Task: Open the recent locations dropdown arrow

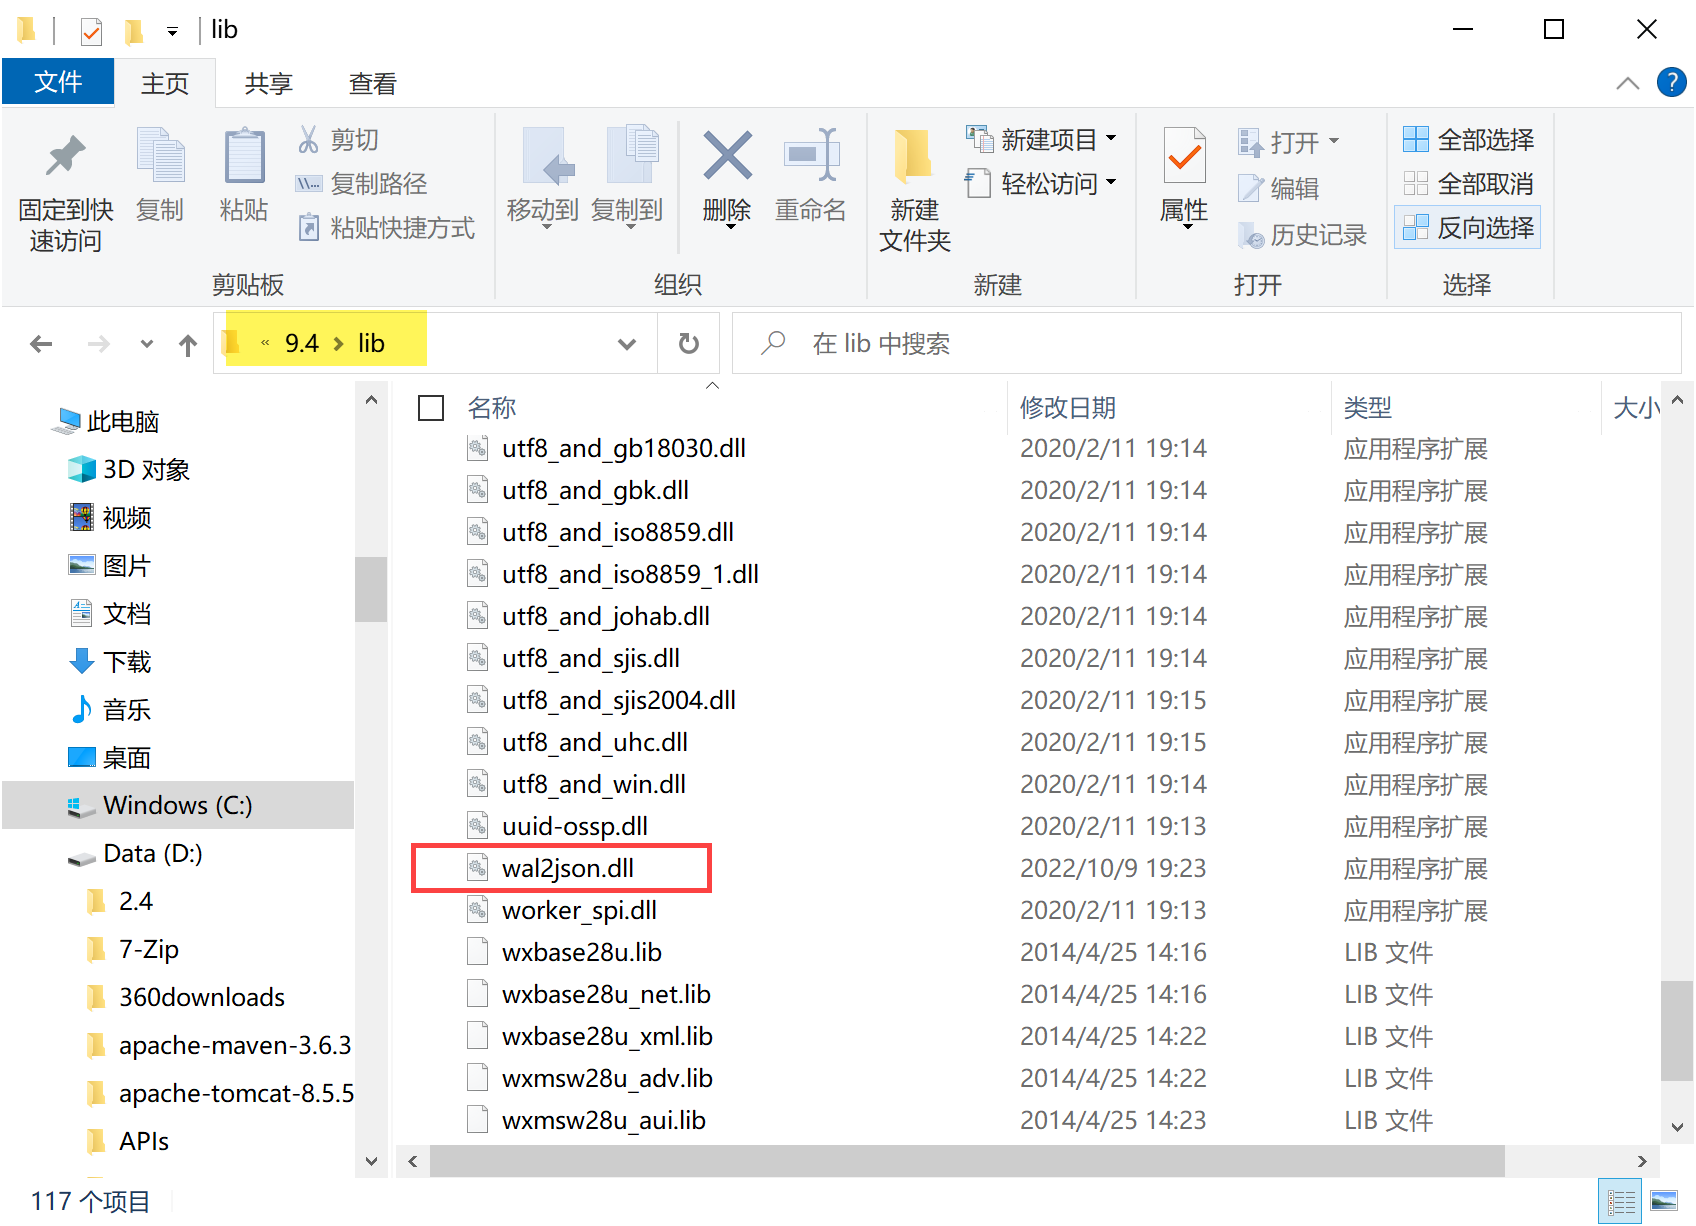Action: coord(147,344)
